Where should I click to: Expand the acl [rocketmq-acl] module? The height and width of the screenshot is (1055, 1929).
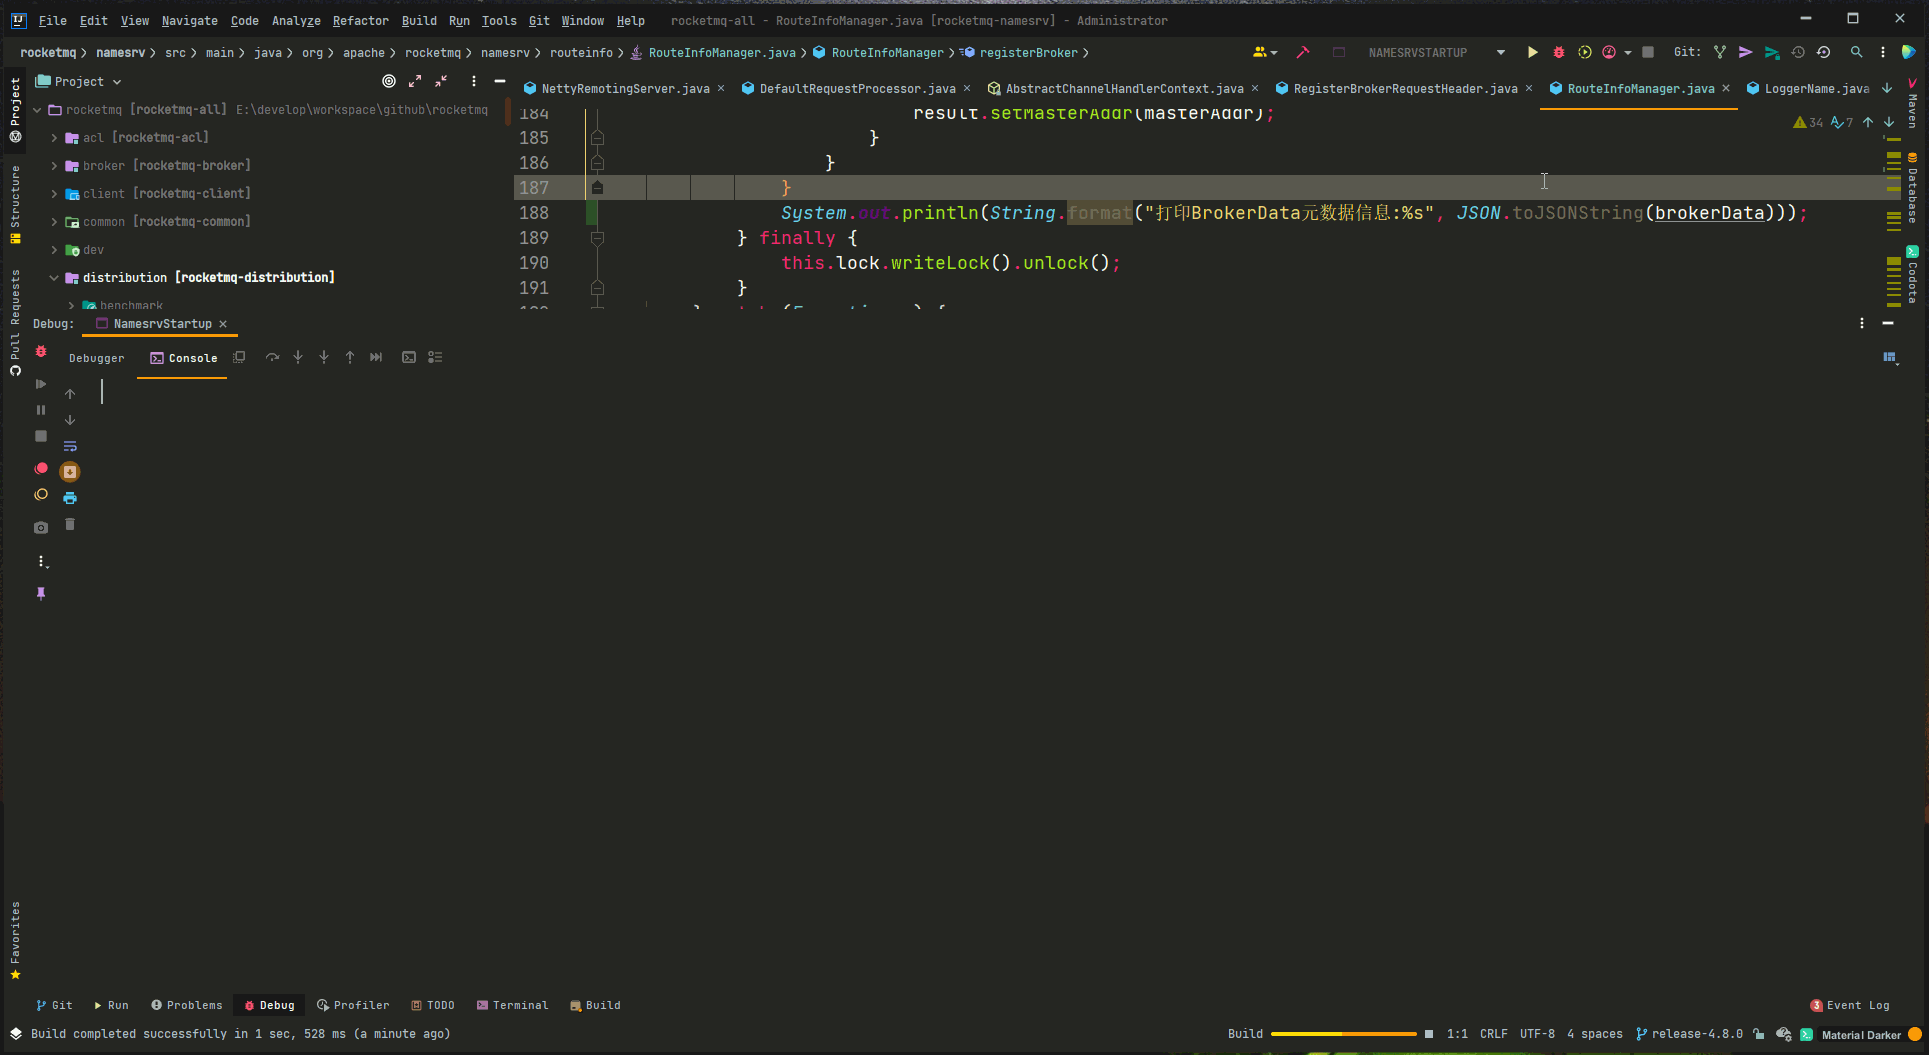click(54, 138)
